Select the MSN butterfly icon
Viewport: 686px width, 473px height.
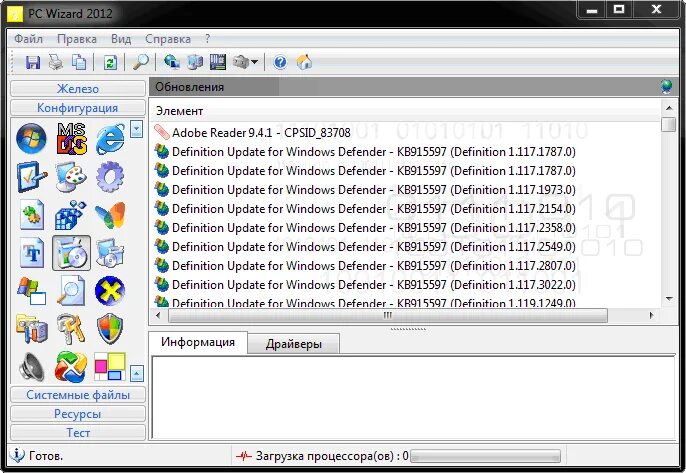(x=110, y=215)
